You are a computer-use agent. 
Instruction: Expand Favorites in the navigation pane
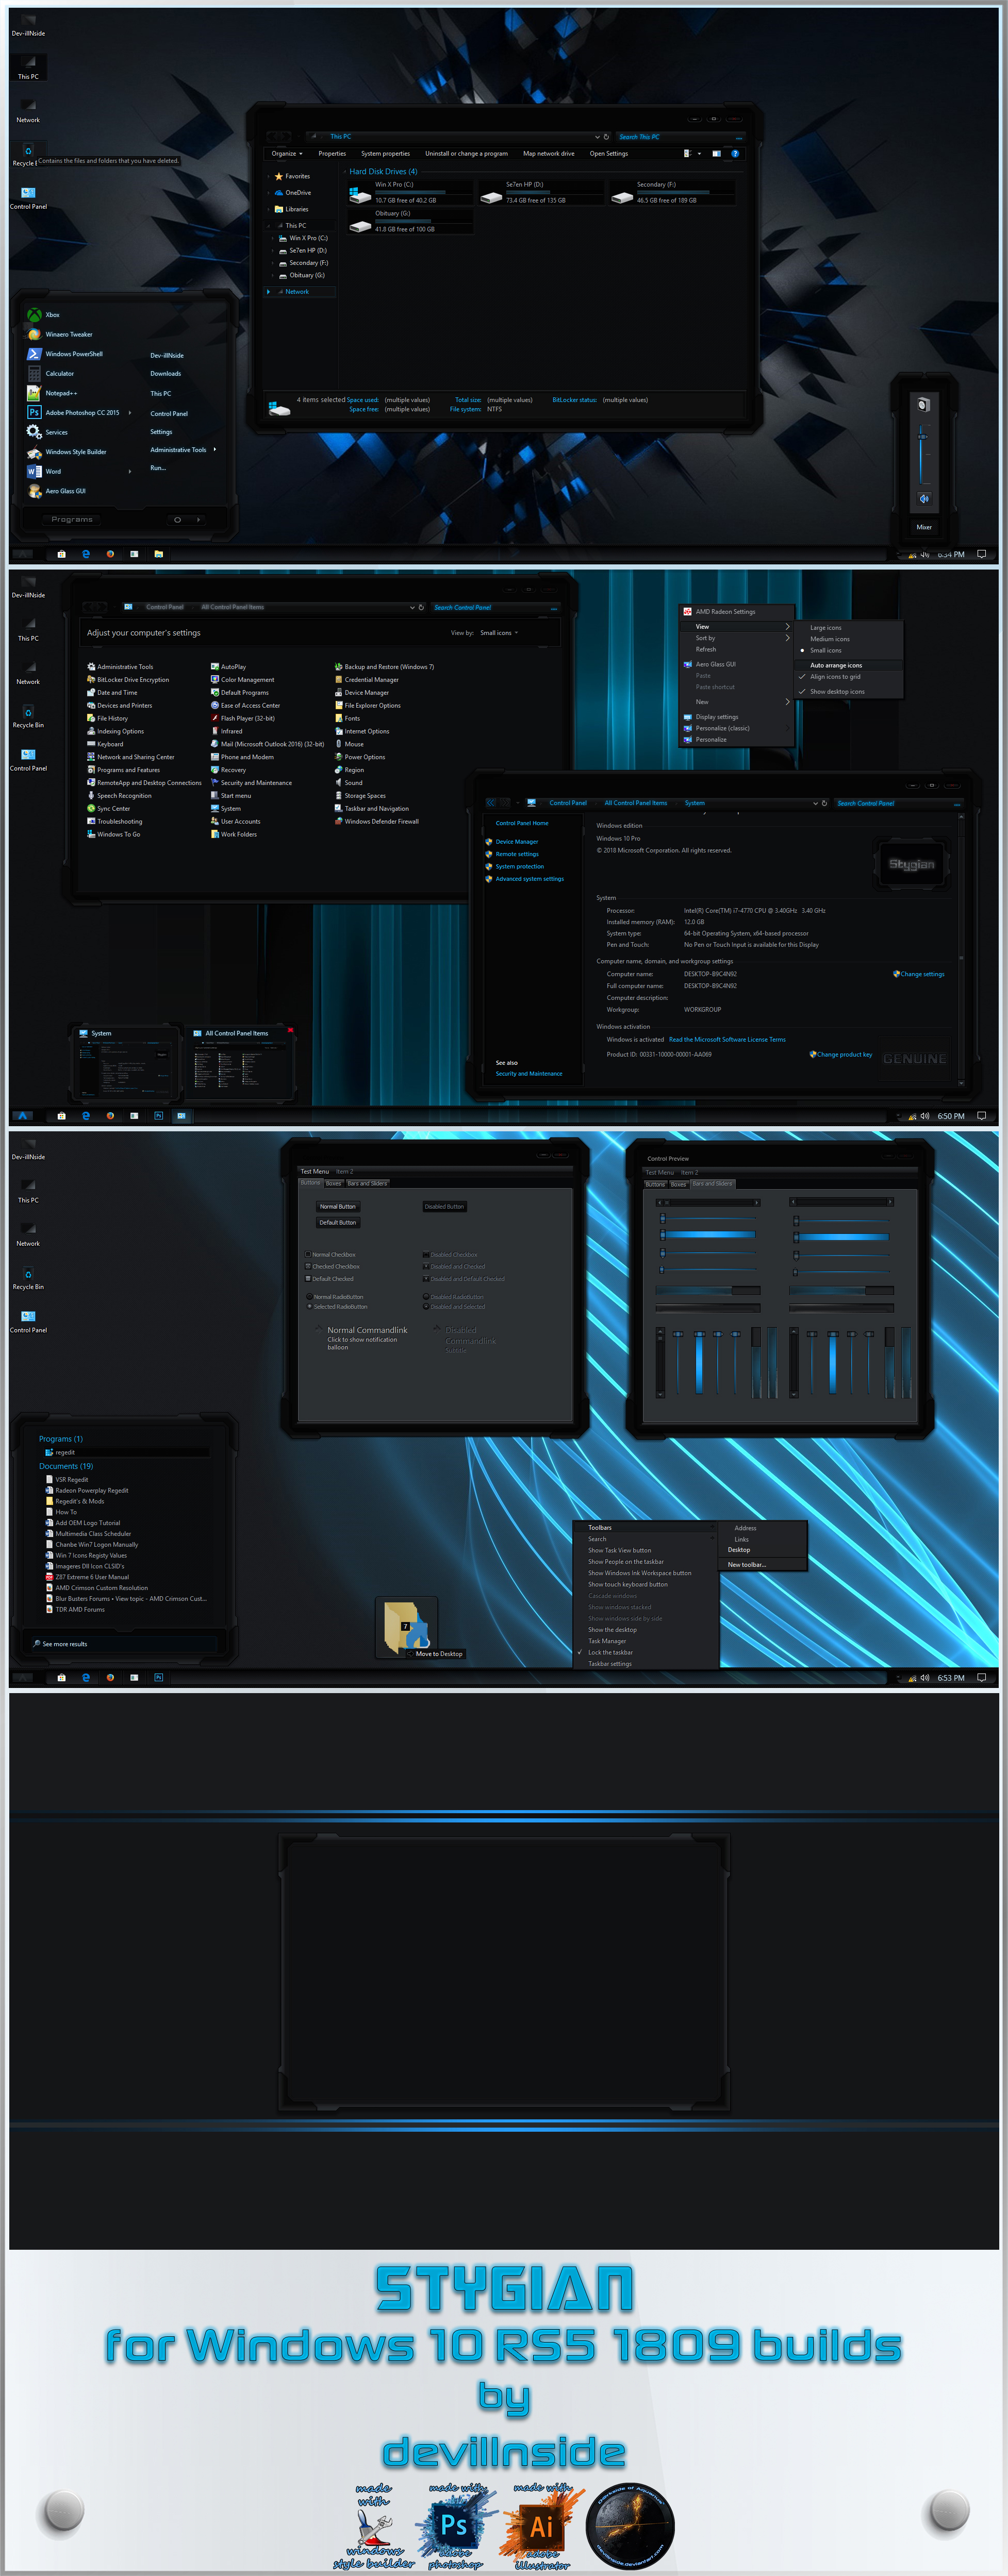(x=269, y=176)
